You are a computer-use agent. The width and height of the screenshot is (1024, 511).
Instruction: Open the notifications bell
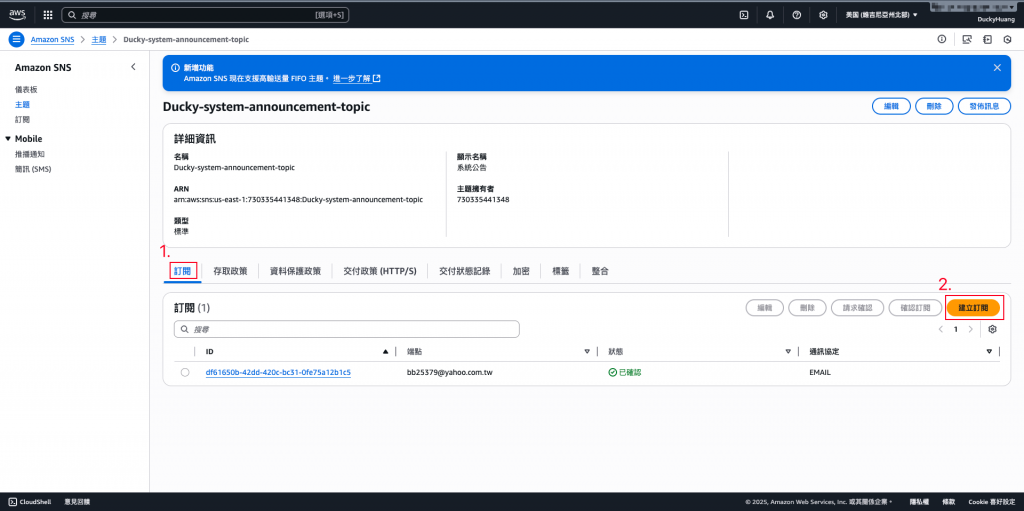pyautogui.click(x=770, y=14)
